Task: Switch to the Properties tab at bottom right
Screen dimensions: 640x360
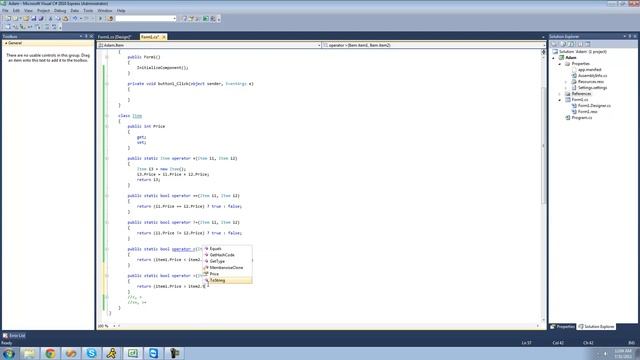Action: [563, 327]
